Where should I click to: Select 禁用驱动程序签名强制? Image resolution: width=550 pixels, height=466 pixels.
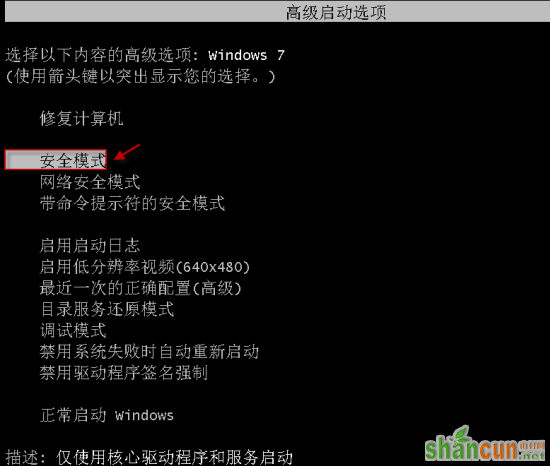[x=124, y=373]
